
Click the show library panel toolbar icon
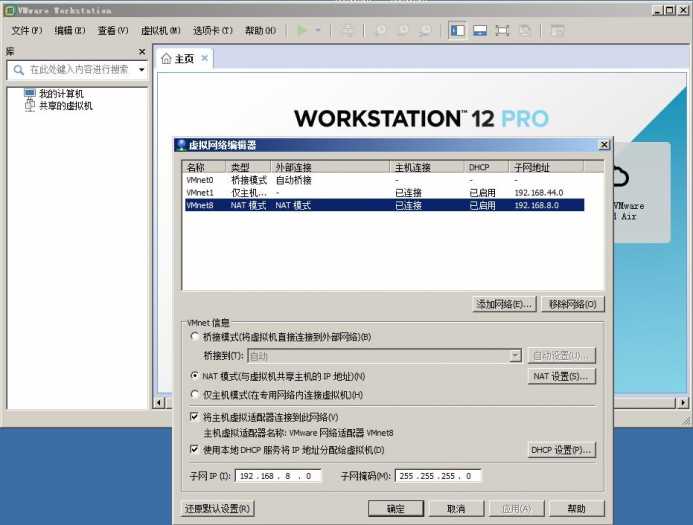(457, 31)
